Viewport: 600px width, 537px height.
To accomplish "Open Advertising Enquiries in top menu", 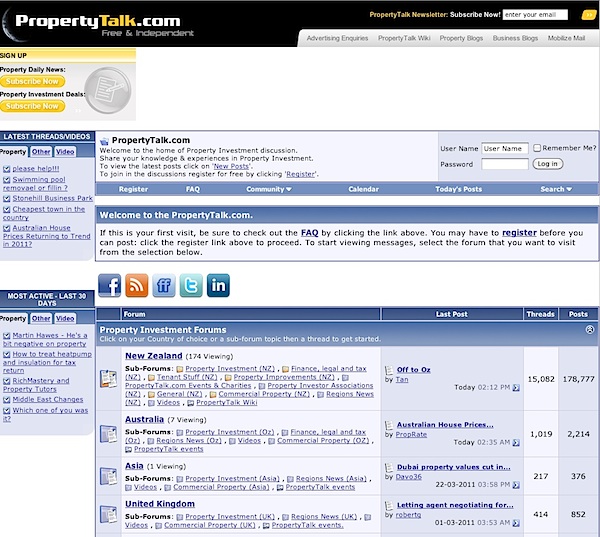I will (x=337, y=38).
